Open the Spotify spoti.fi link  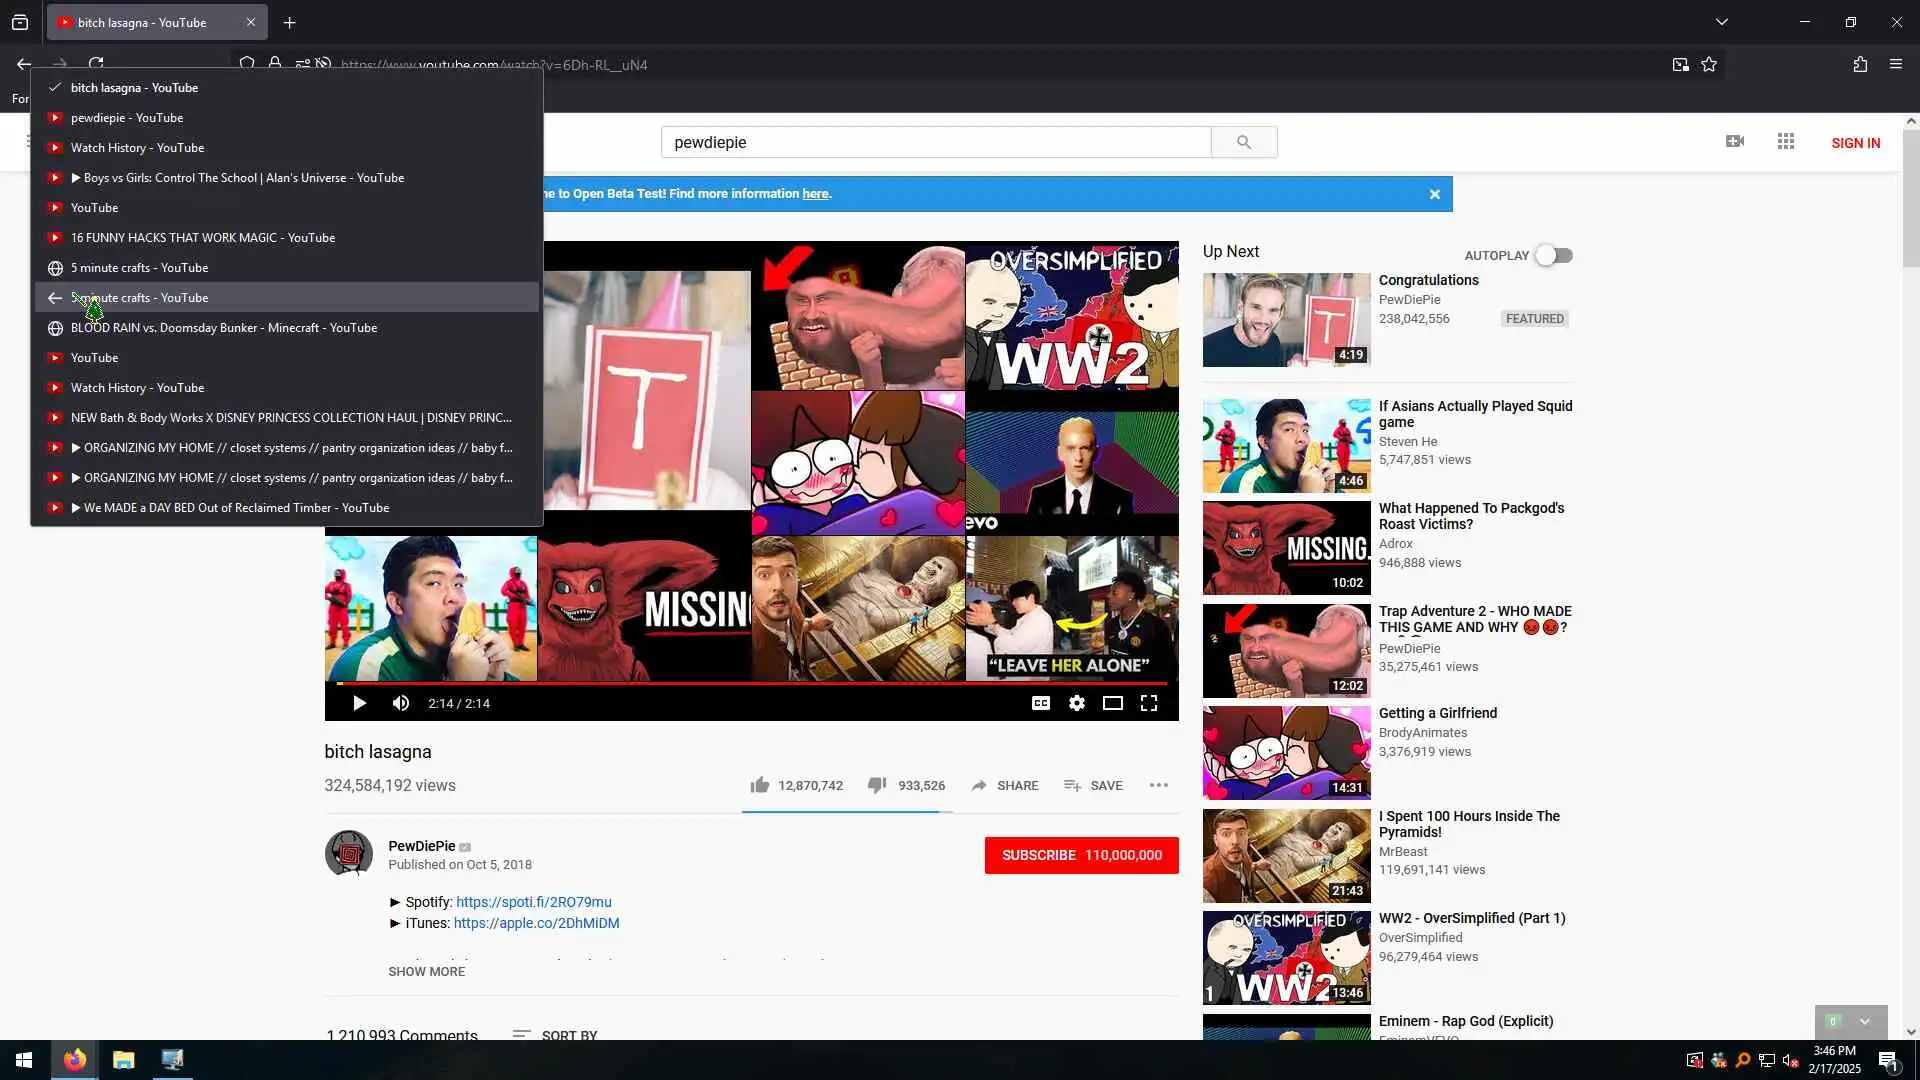pyautogui.click(x=533, y=902)
